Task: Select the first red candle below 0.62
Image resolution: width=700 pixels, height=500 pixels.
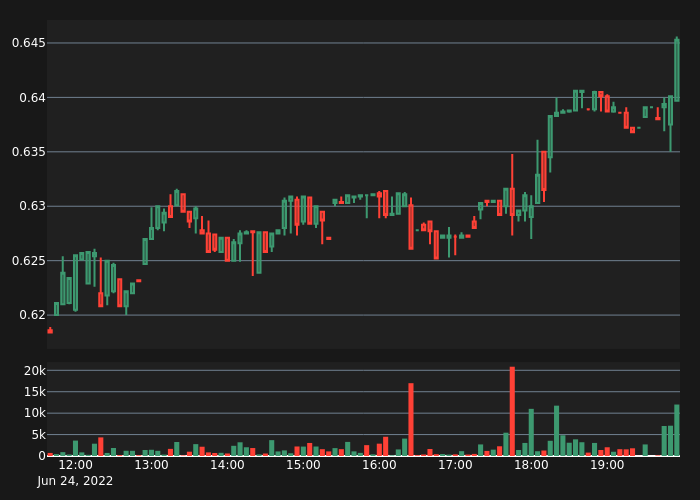Action: pyautogui.click(x=50, y=330)
